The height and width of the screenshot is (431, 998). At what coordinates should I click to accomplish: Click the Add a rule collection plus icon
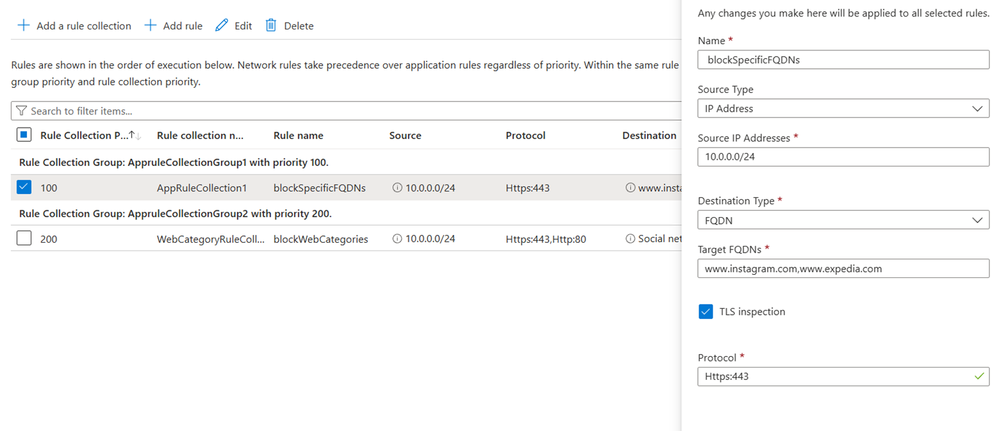(24, 25)
